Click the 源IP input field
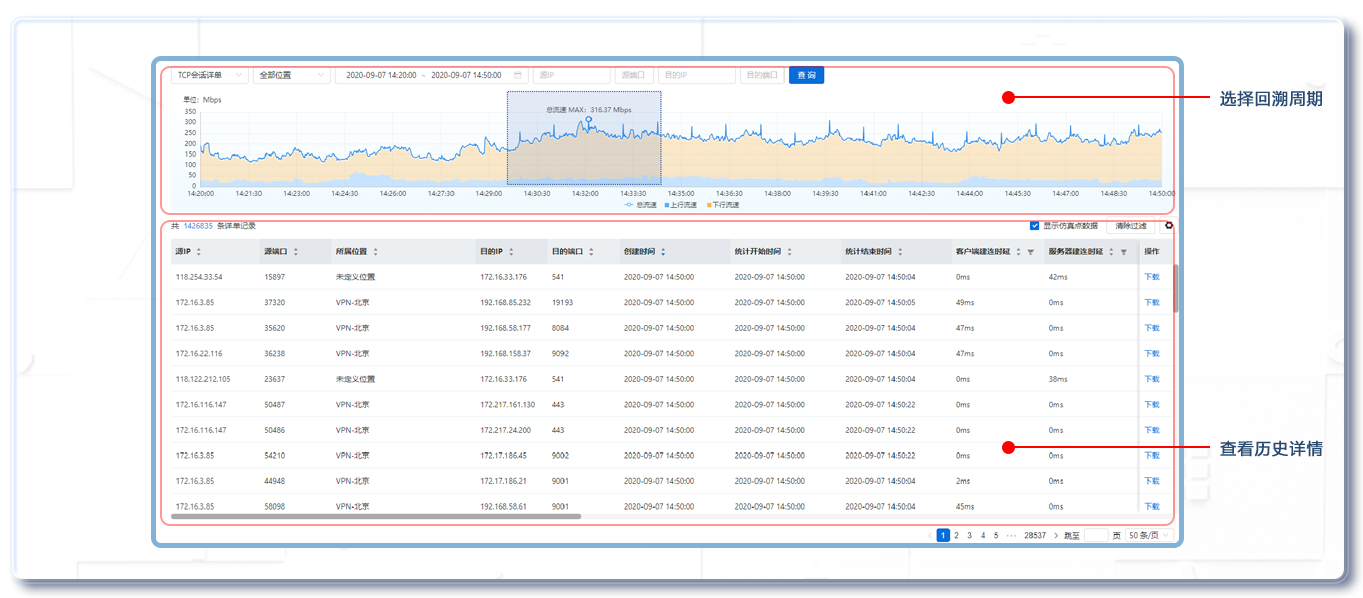1363x598 pixels. click(571, 75)
